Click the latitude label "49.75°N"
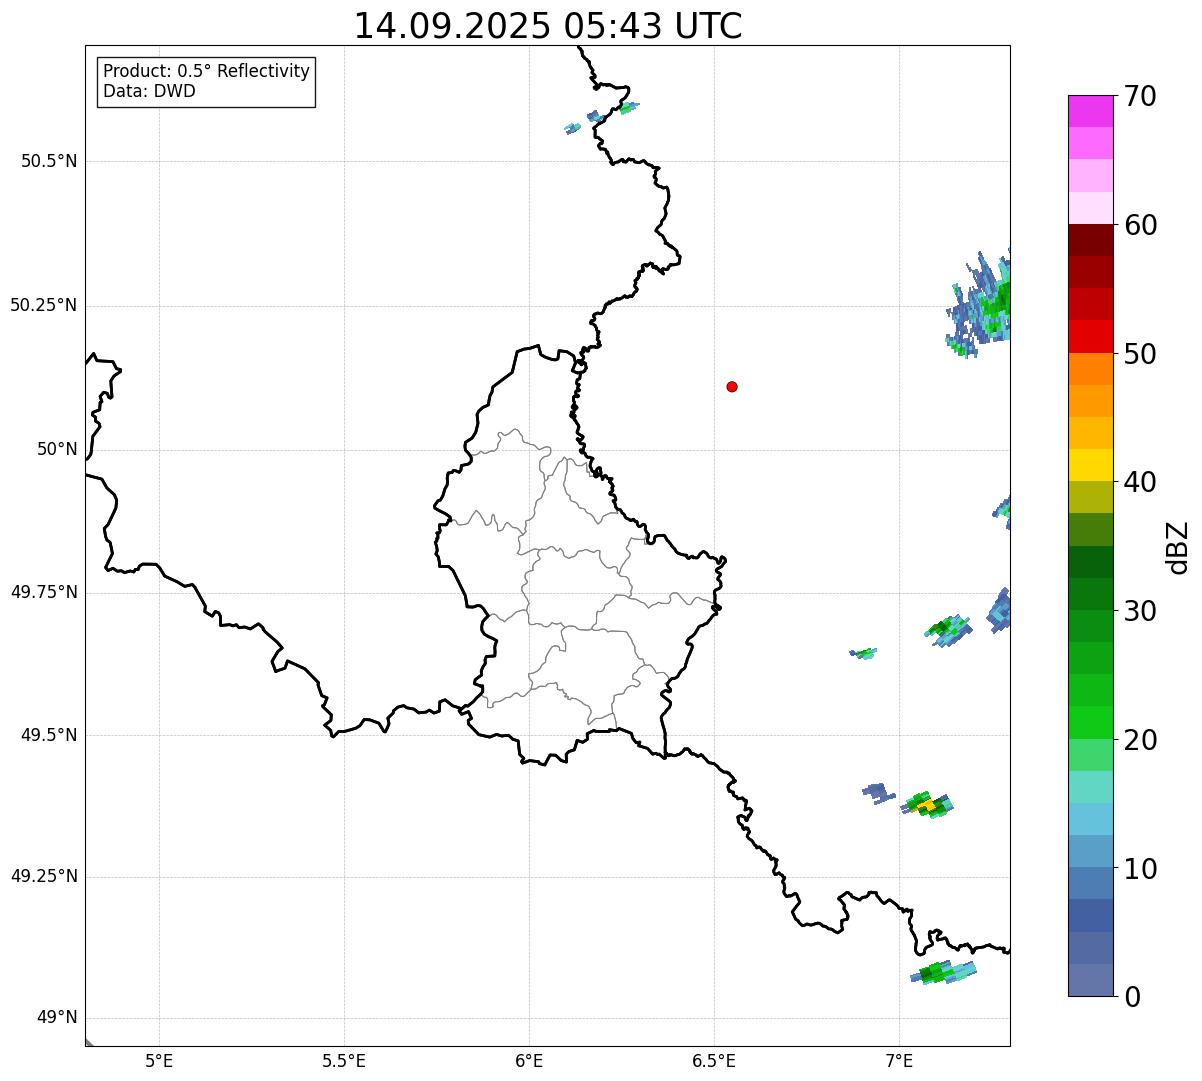Image resolution: width=1202 pixels, height=1081 pixels. [x=44, y=592]
